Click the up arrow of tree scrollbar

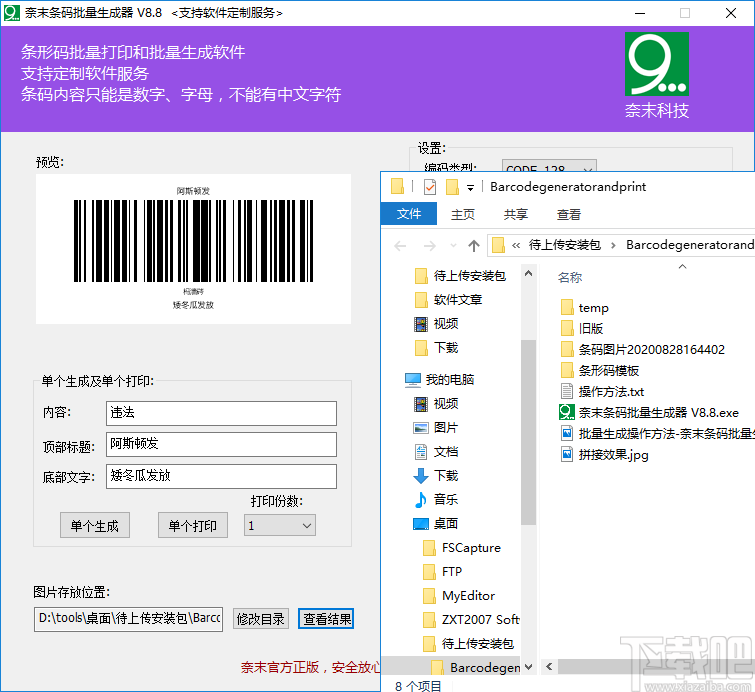528,273
